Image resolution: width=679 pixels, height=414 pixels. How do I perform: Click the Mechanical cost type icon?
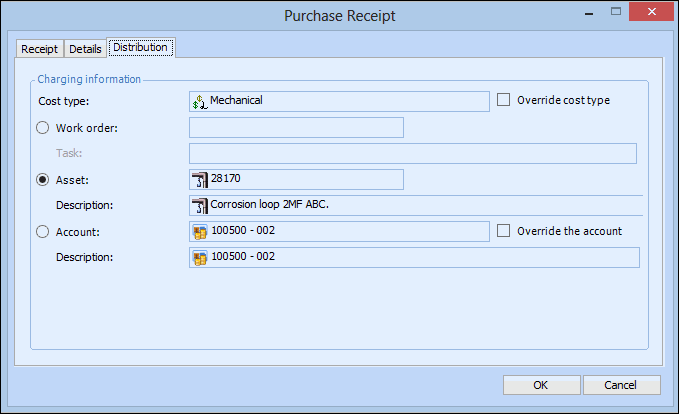[x=199, y=101]
